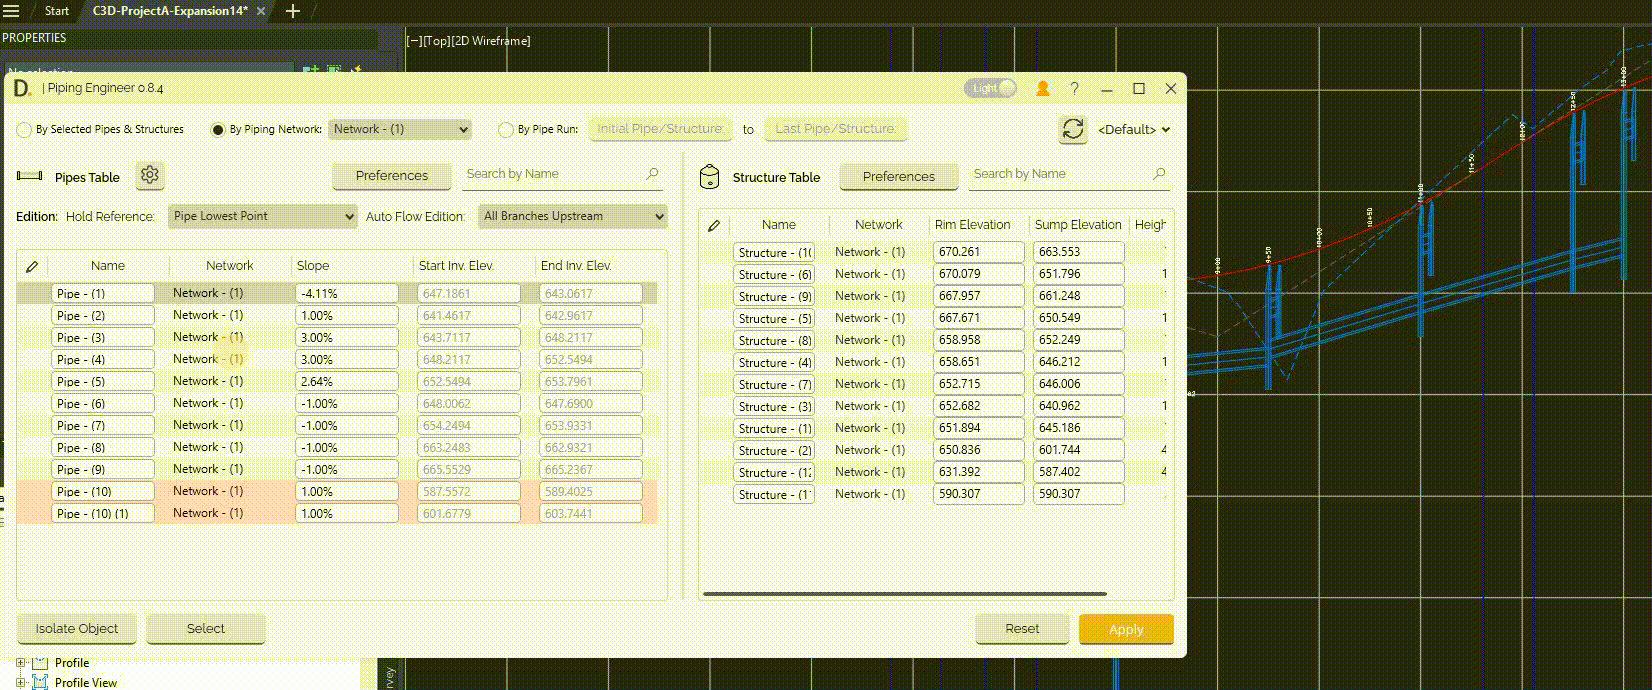Click the Structure Table search magnifier icon

point(1159,174)
